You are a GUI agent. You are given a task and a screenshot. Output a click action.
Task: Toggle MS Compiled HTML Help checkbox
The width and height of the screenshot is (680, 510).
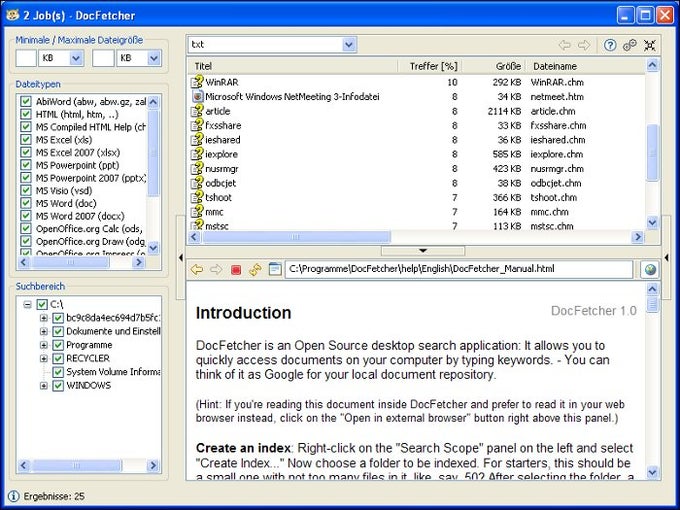tap(26, 127)
